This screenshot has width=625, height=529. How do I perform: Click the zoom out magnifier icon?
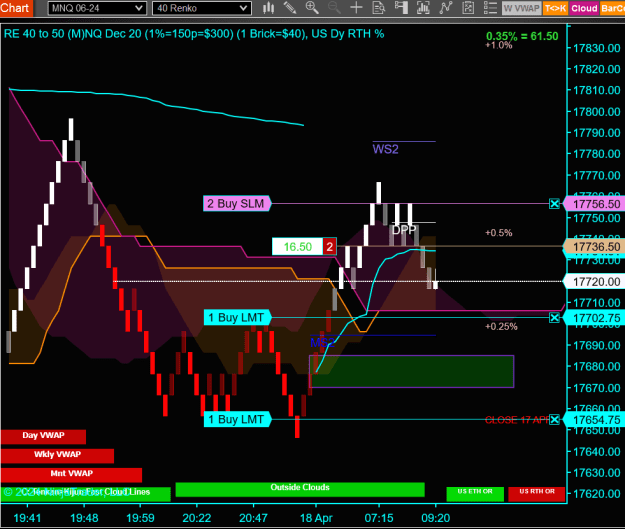click(x=334, y=8)
